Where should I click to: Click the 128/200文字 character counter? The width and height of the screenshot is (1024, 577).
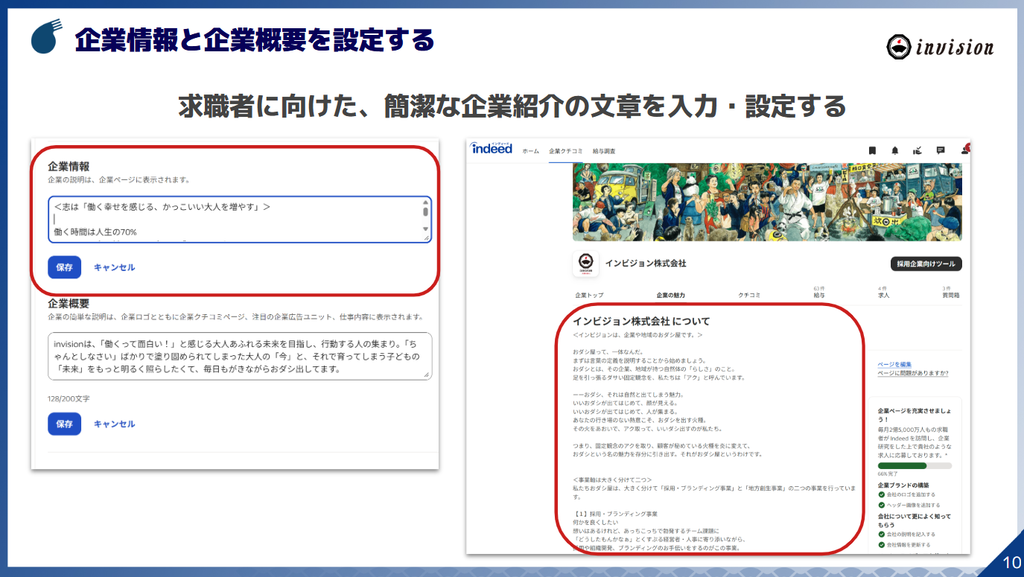[69, 398]
